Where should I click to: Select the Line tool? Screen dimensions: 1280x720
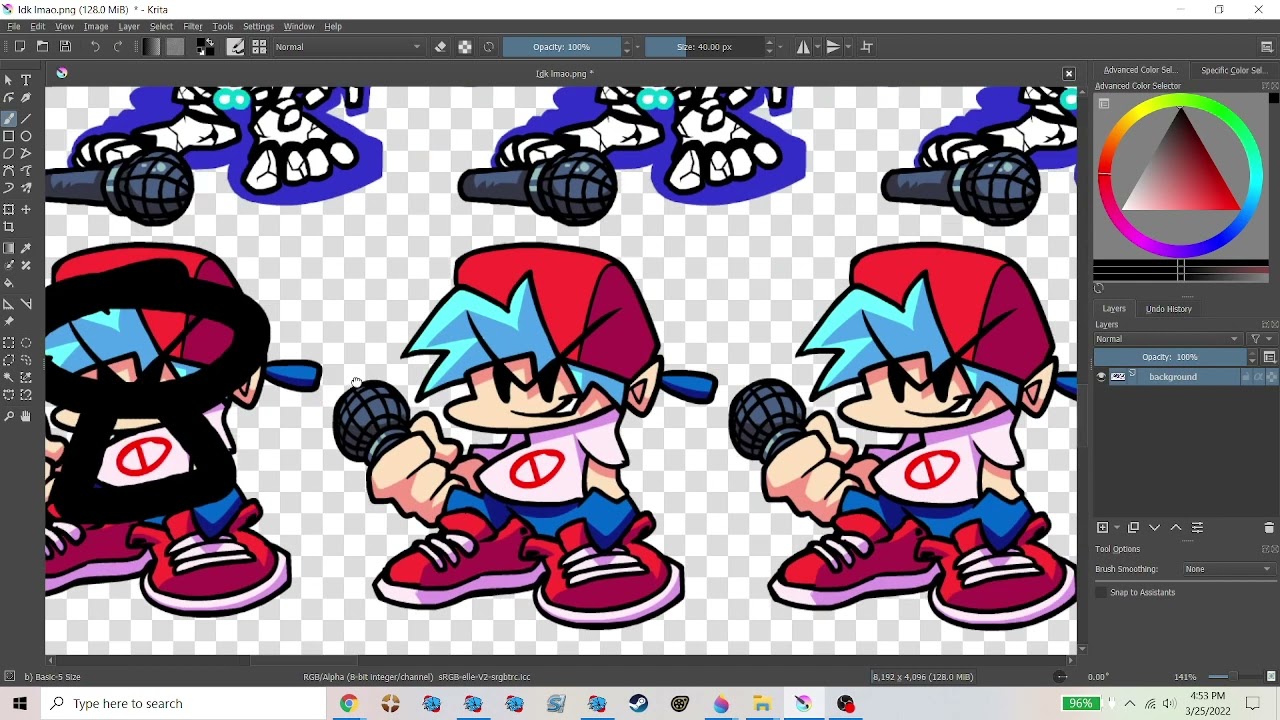(26, 118)
